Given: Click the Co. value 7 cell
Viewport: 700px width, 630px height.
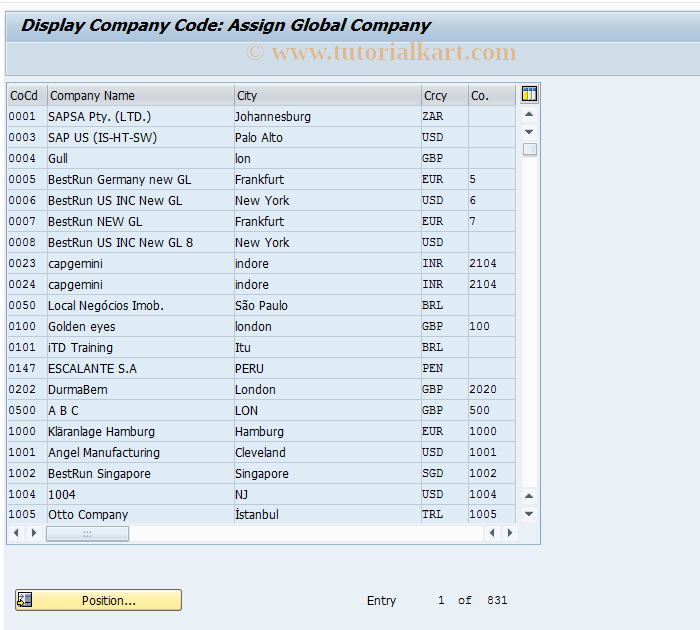Looking at the screenshot, I should click(492, 221).
